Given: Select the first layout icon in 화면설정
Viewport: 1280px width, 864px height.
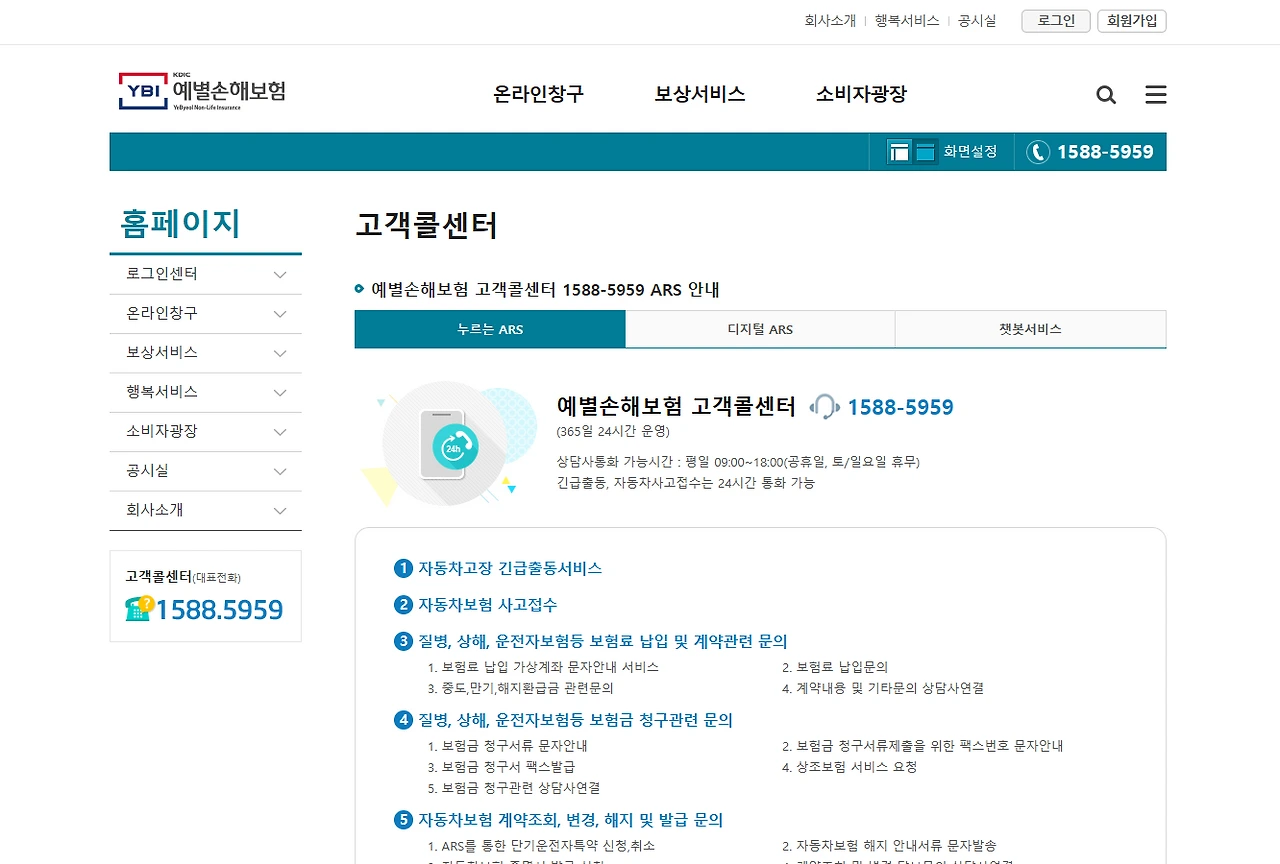Looking at the screenshot, I should [900, 152].
